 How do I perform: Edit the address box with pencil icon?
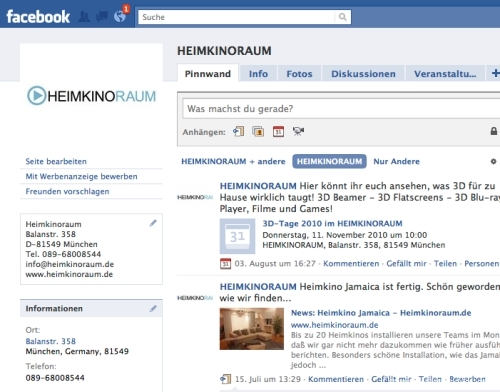tap(153, 223)
